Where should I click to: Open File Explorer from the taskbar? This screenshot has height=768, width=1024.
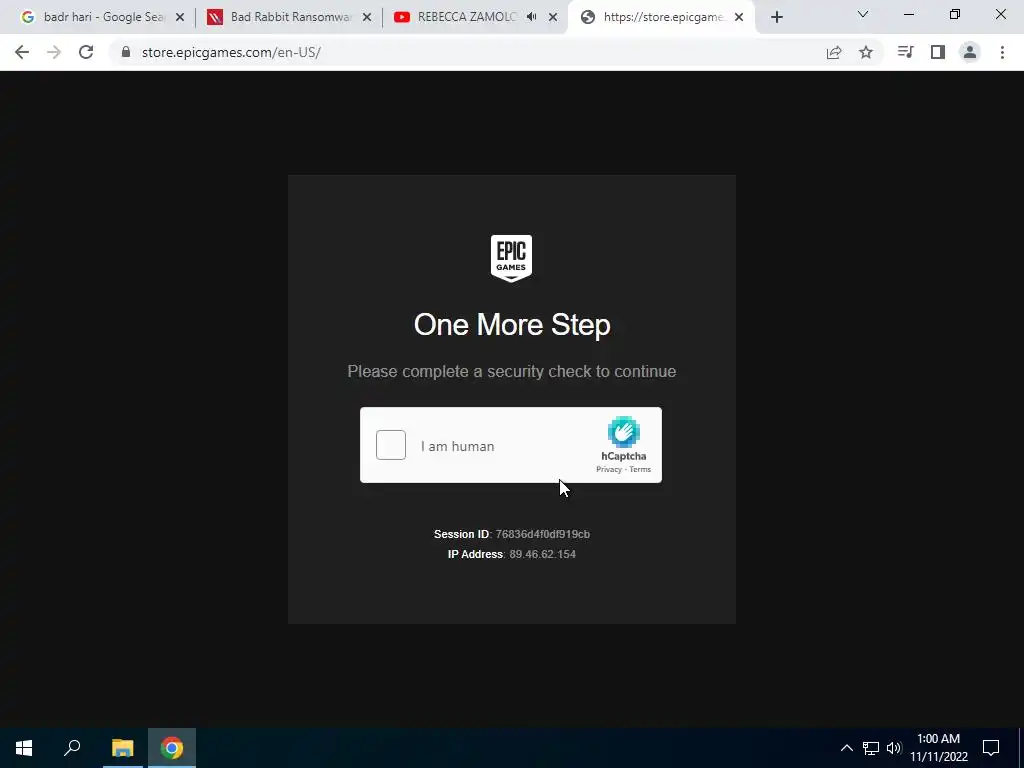[122, 748]
